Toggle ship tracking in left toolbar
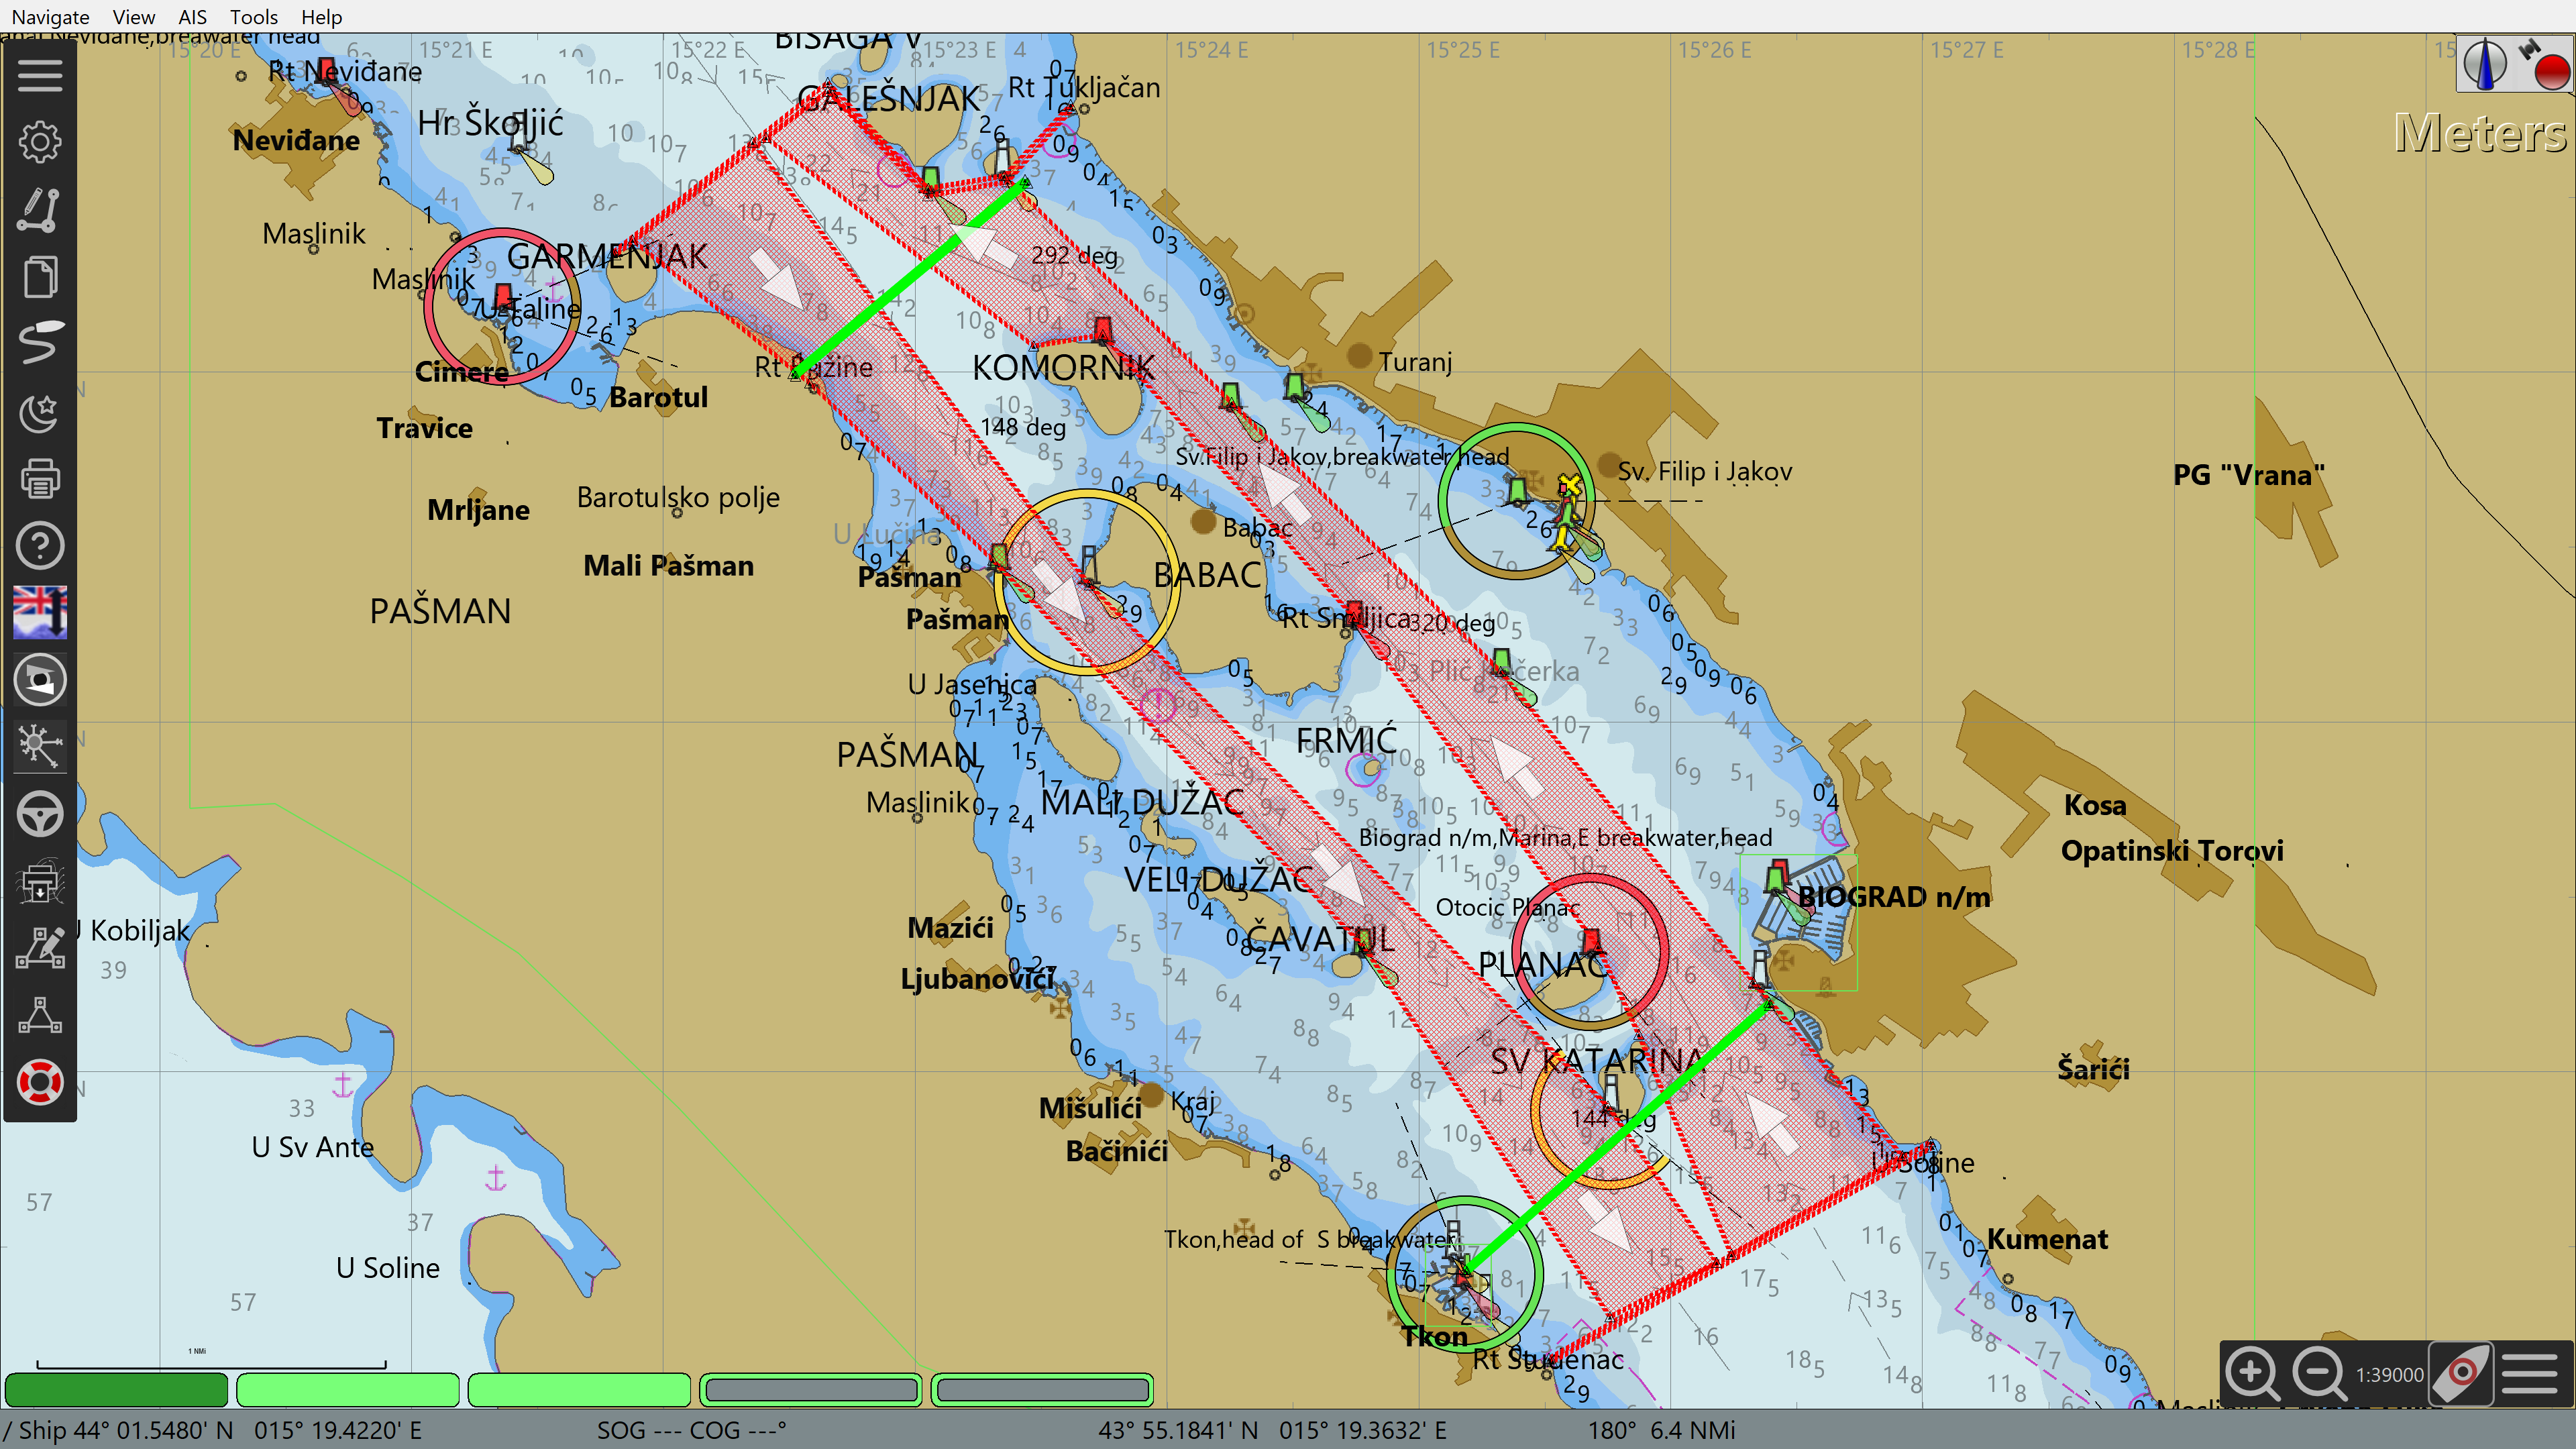The image size is (2576, 1449). tap(40, 343)
